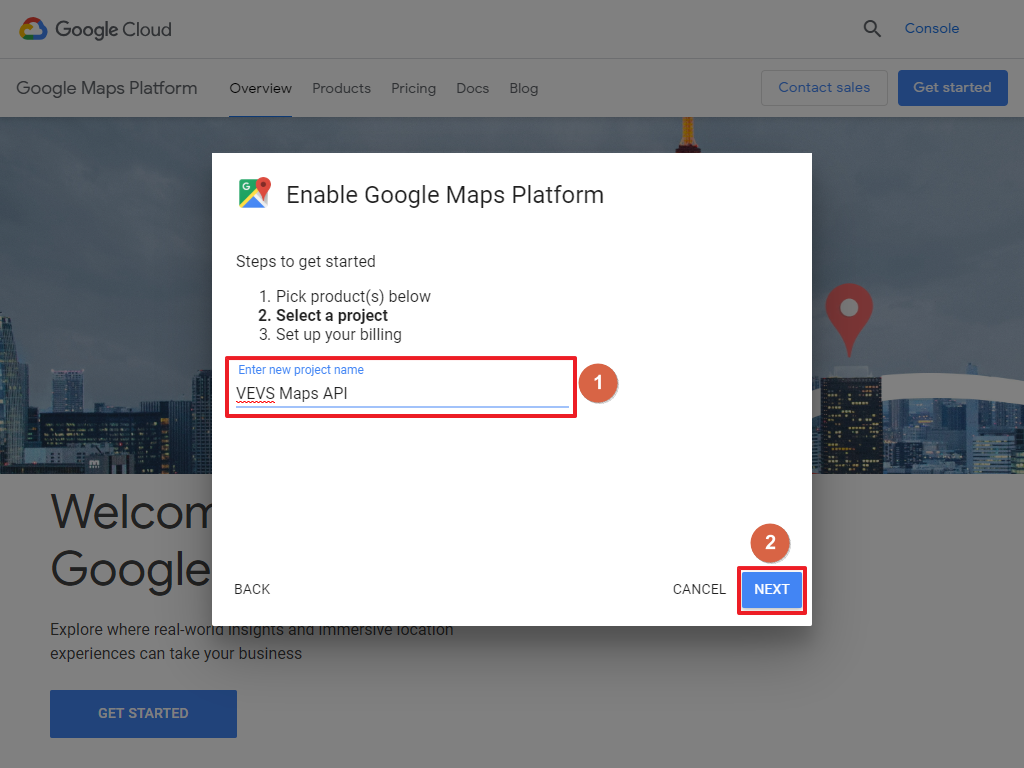
Task: Click CANCEL to dismiss the dialog
Action: point(699,589)
